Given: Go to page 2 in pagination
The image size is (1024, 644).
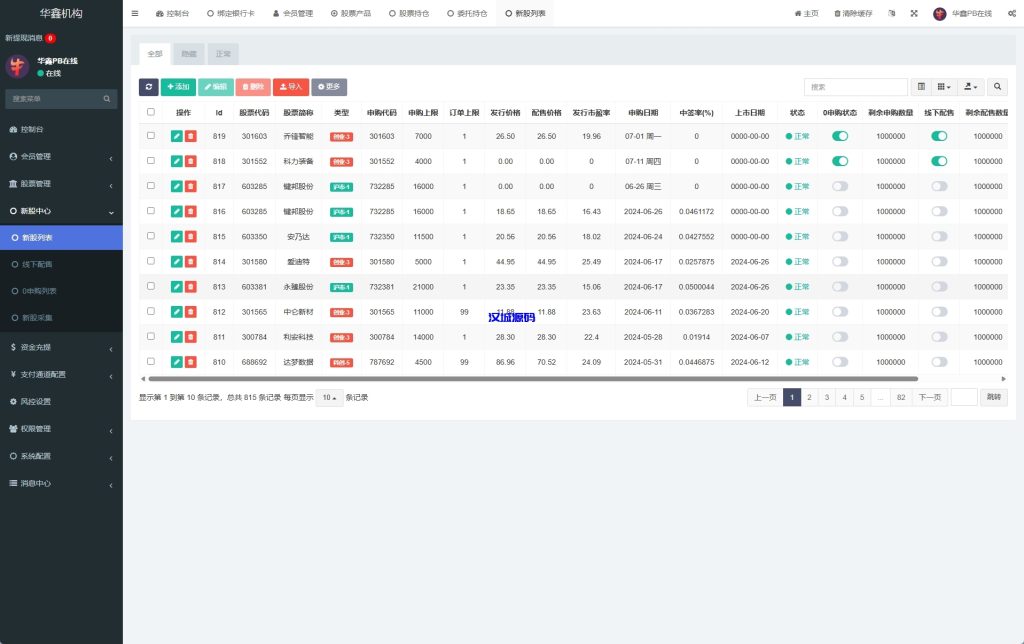Looking at the screenshot, I should [x=810, y=397].
